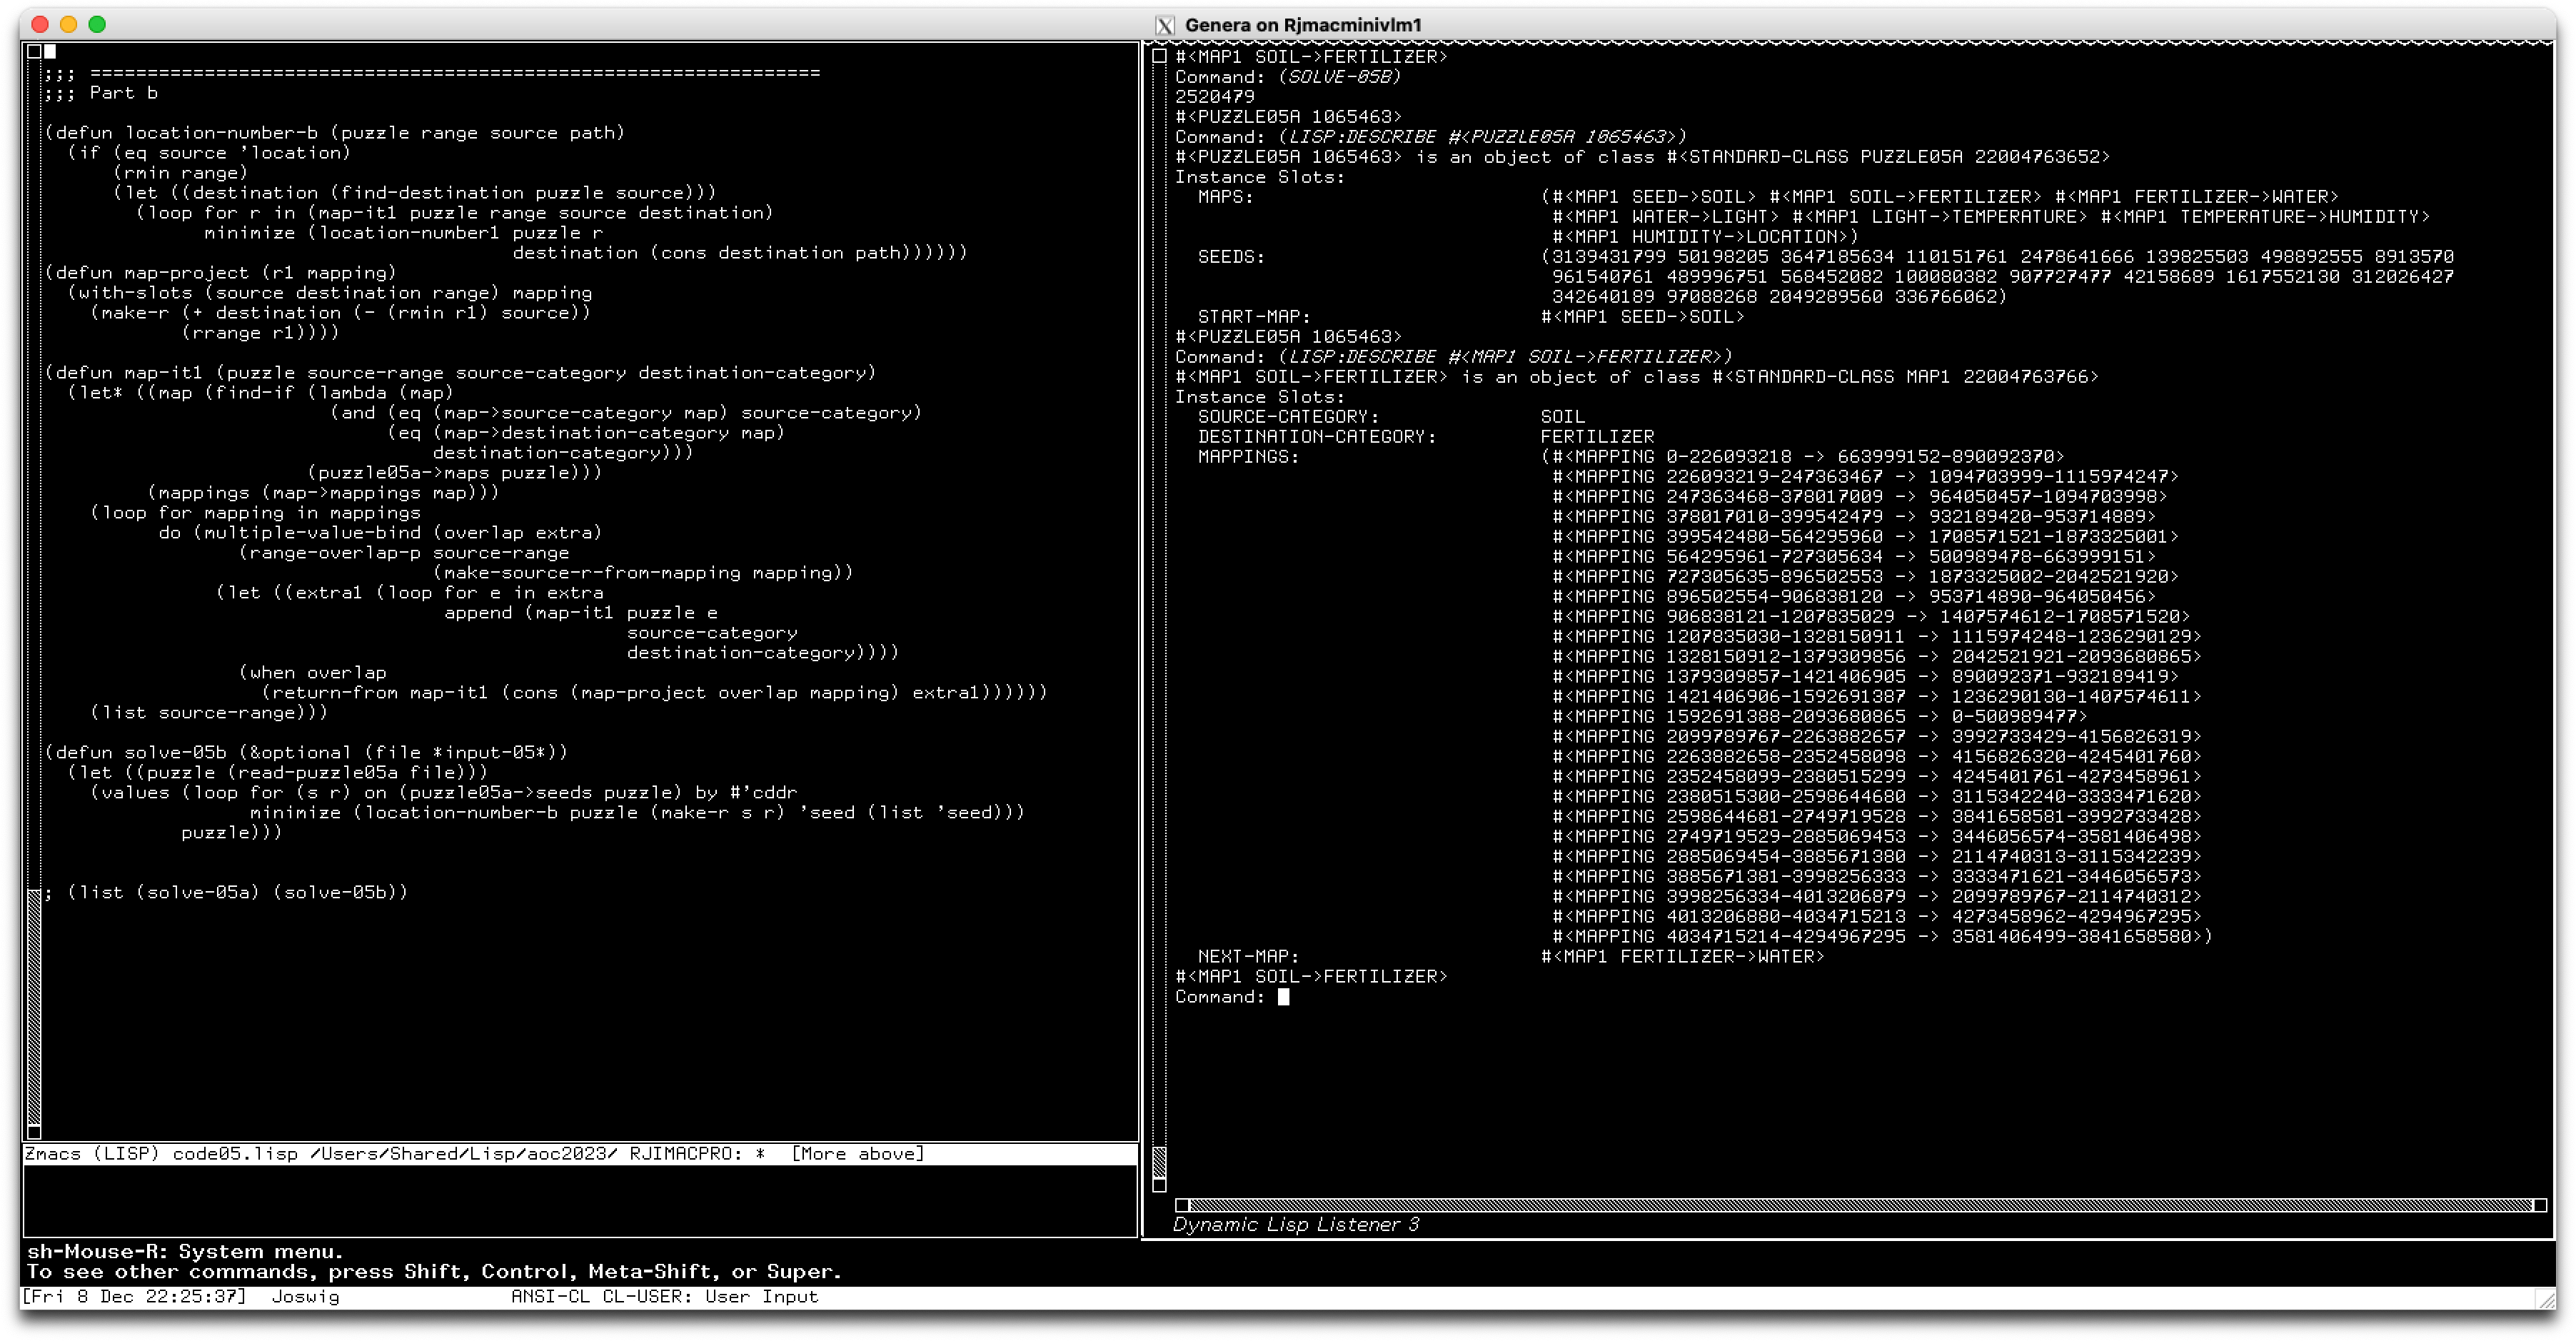This screenshot has height=1341, width=2576.
Task: Click NEXT-MAP value #<MAP1 FERTILIZER->WATER>
Action: coord(1683,957)
